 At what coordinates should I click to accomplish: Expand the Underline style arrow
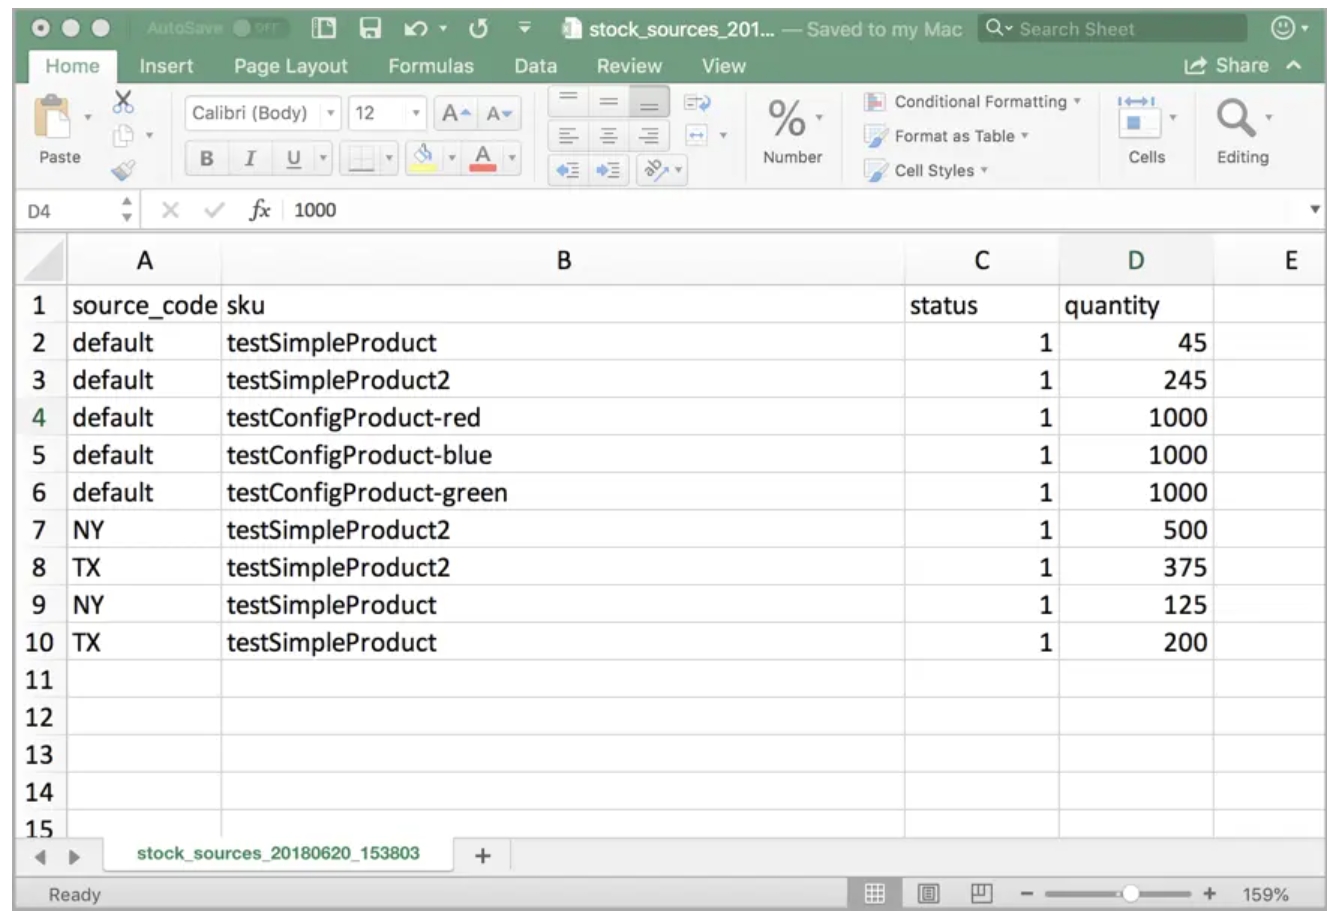point(322,158)
